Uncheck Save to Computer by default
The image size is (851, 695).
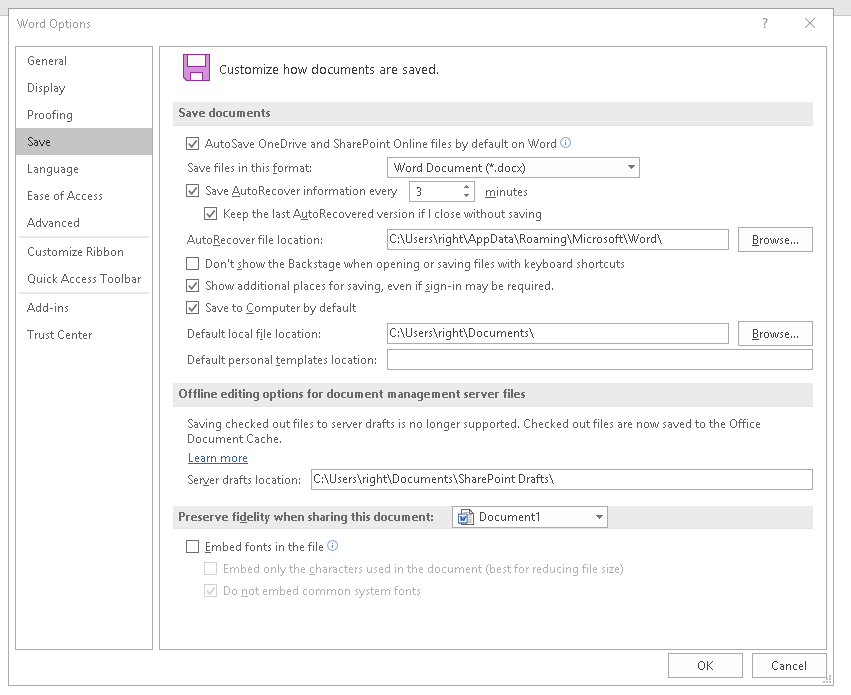193,308
